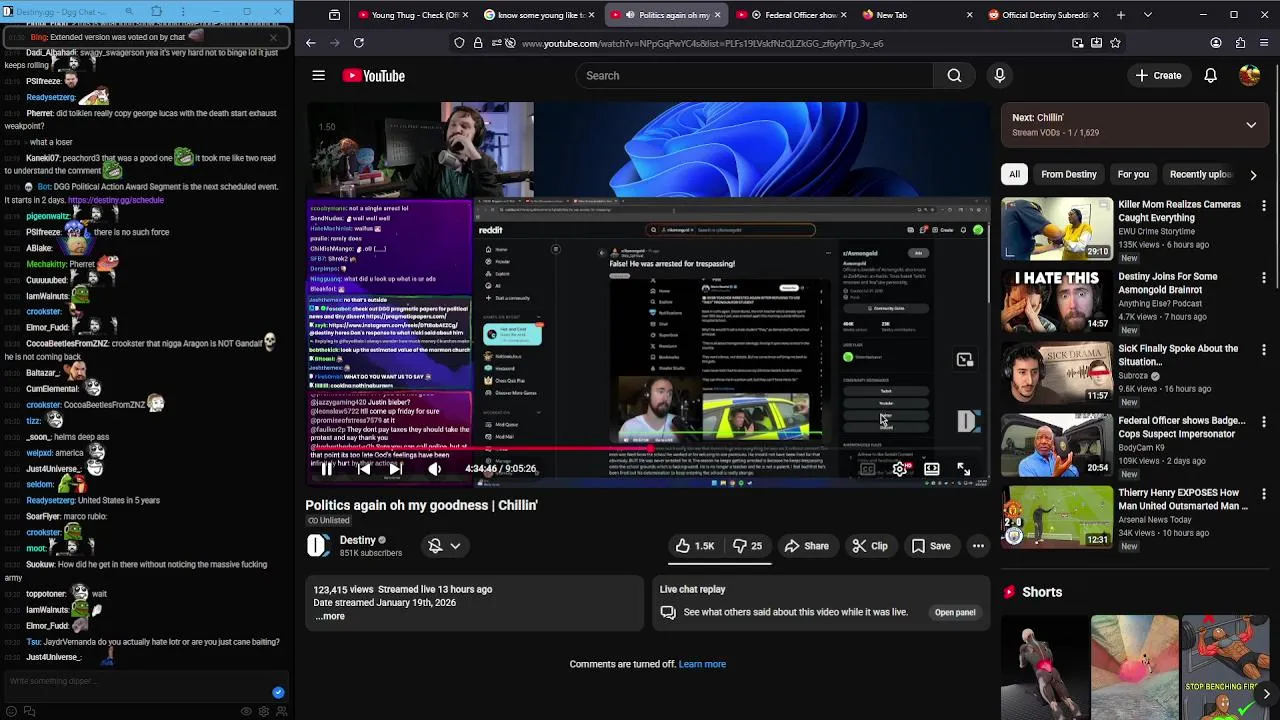Open options for Federal Officer shows Badge video

coord(1264,422)
